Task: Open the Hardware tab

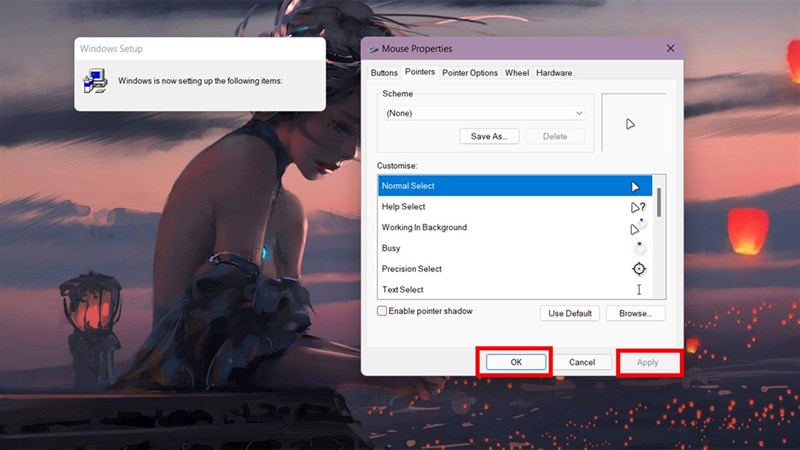Action: point(554,72)
